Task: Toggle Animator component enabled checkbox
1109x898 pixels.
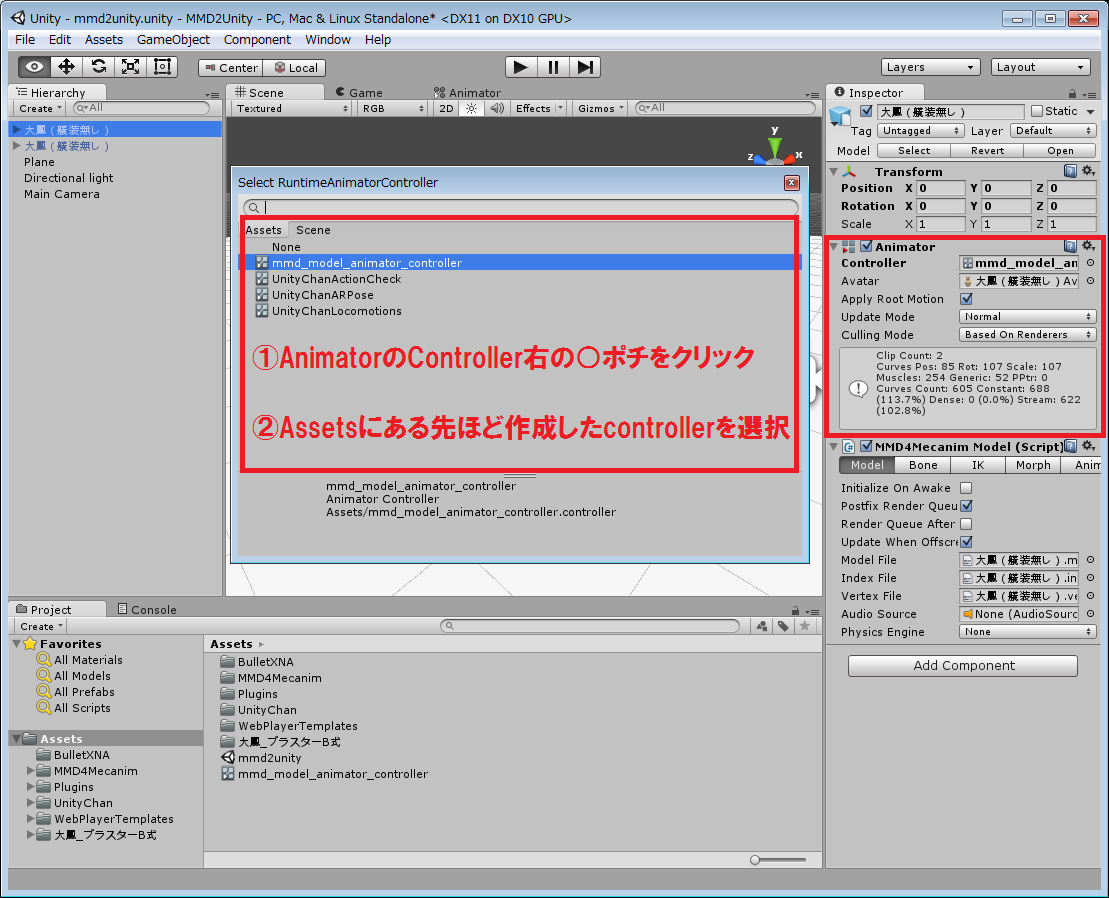Action: (866, 246)
